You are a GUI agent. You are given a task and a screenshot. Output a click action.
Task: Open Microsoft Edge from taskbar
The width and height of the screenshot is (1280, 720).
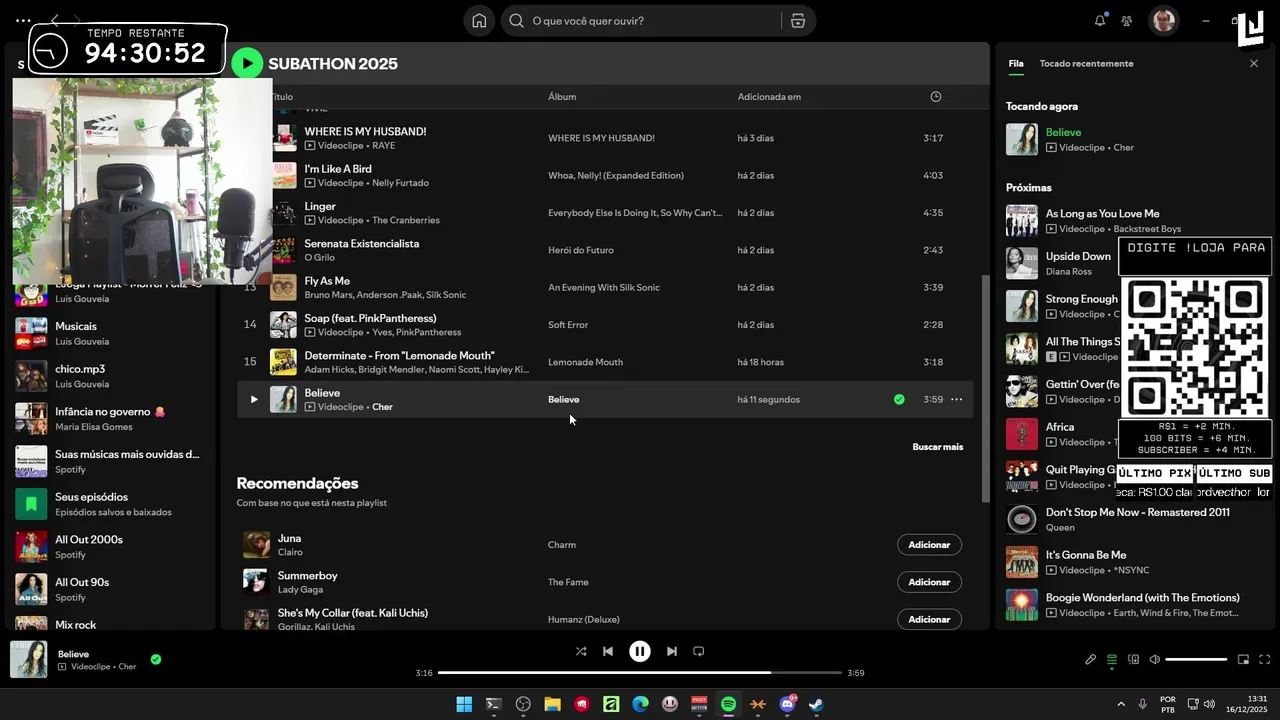pos(640,704)
